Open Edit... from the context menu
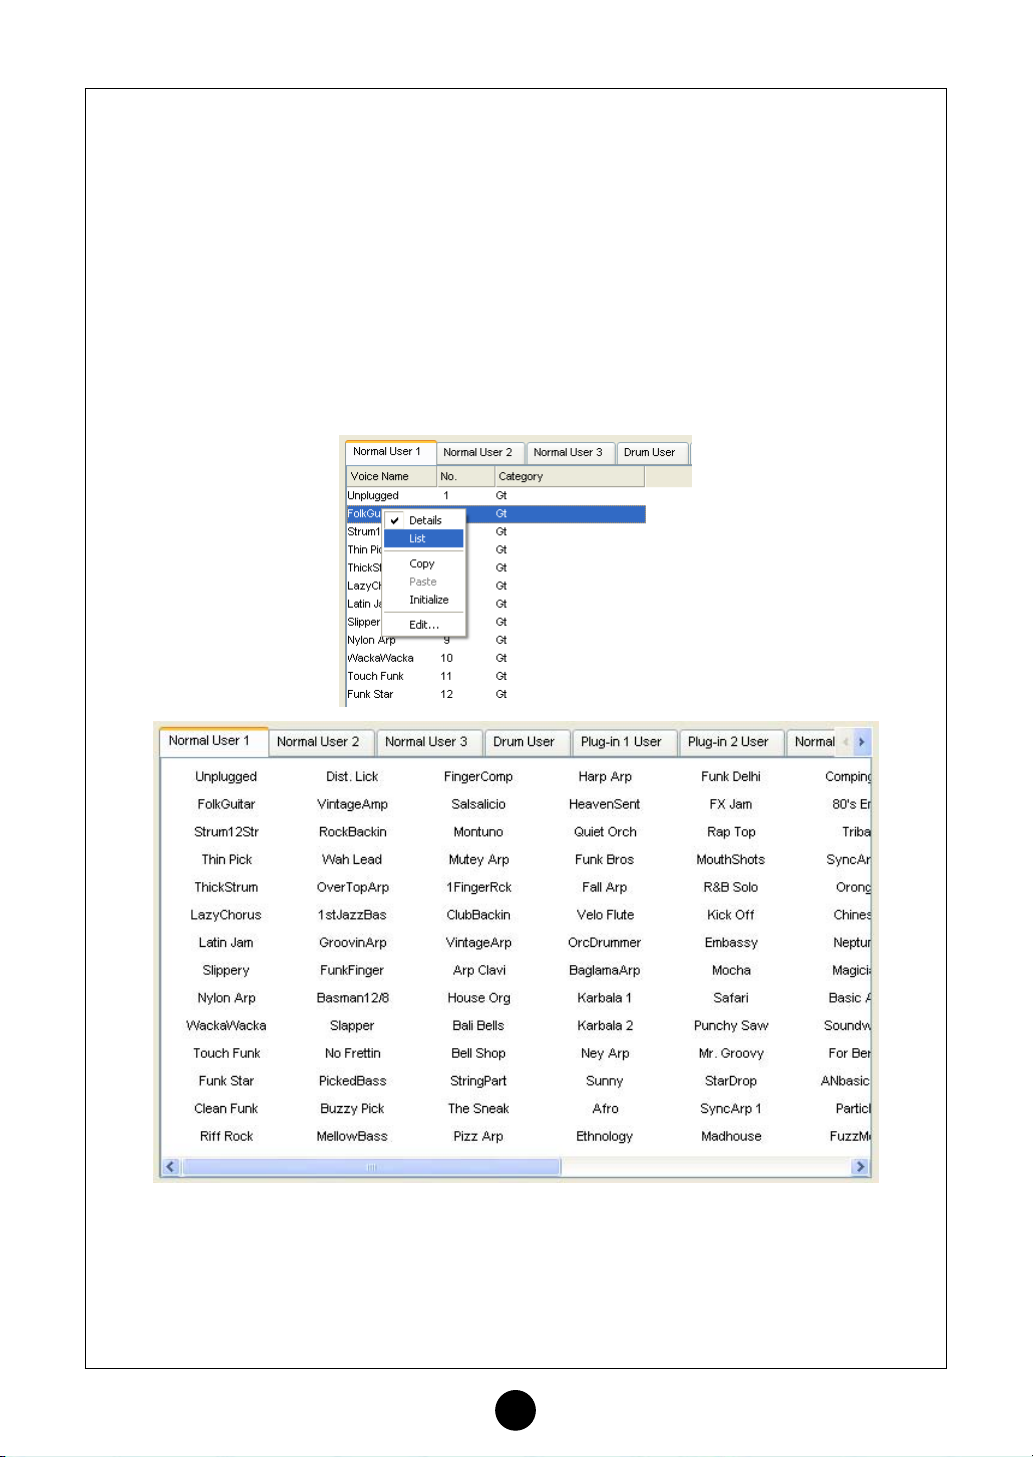 tap(424, 625)
